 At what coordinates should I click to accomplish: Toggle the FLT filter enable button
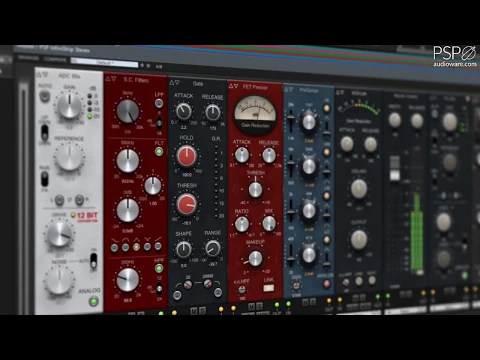click(159, 152)
